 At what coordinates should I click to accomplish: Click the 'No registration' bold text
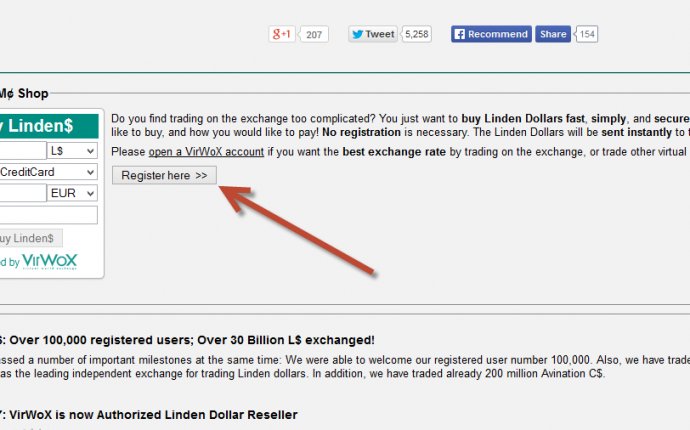[x=361, y=132]
